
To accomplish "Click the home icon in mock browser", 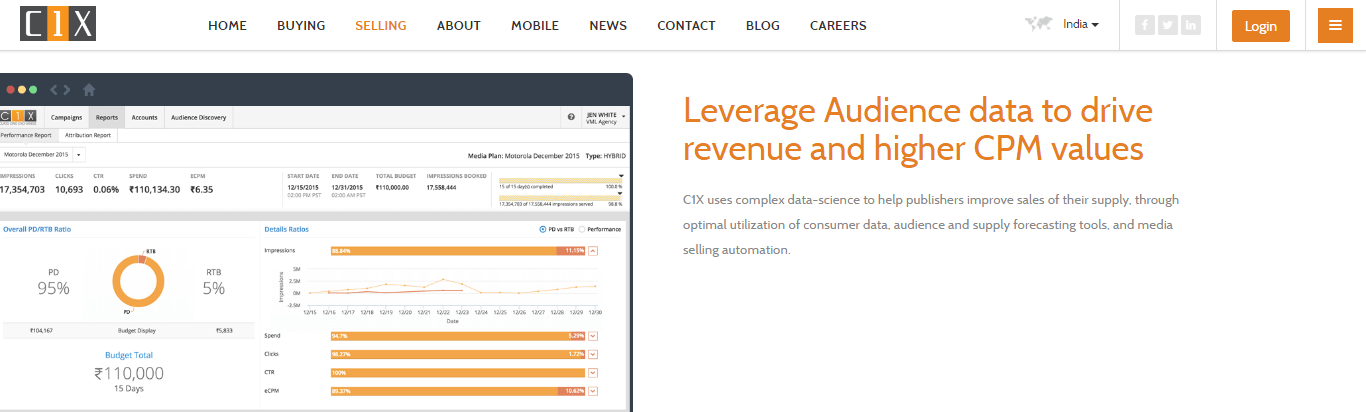I will pyautogui.click(x=89, y=90).
